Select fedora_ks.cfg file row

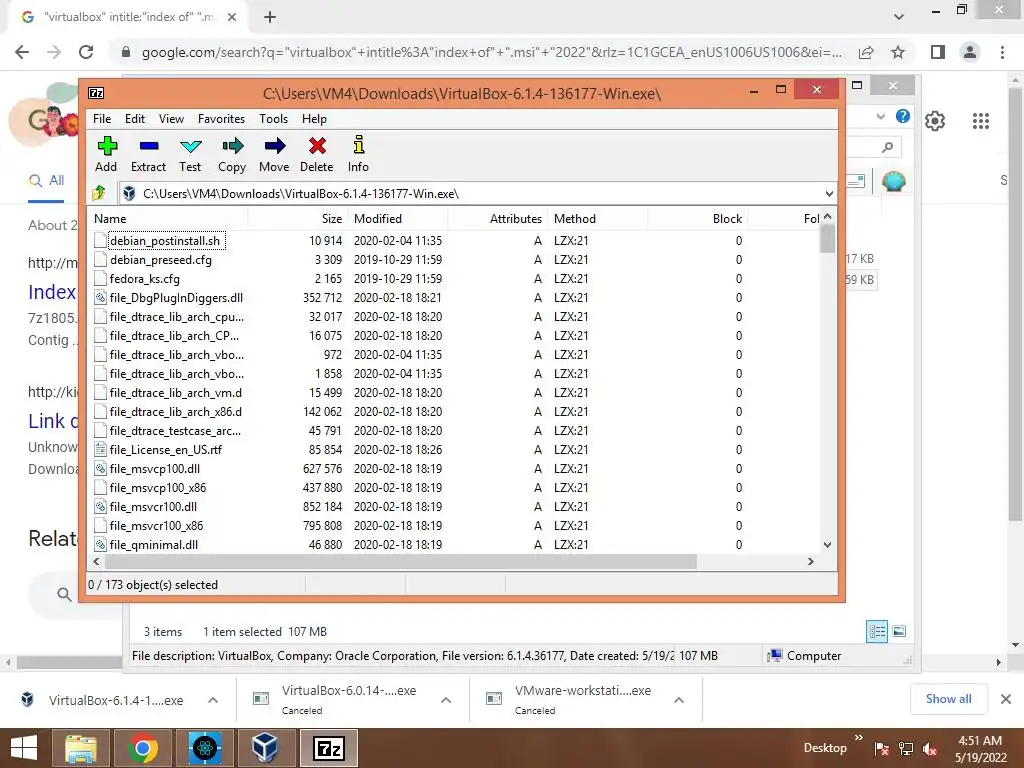453,279
